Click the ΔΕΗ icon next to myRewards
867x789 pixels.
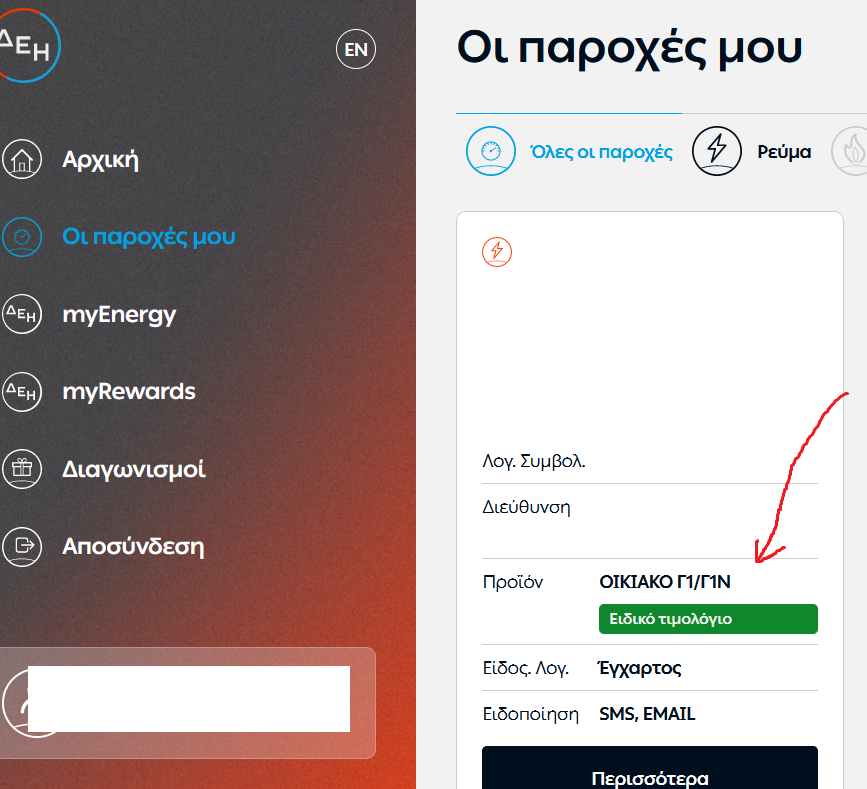click(22, 392)
